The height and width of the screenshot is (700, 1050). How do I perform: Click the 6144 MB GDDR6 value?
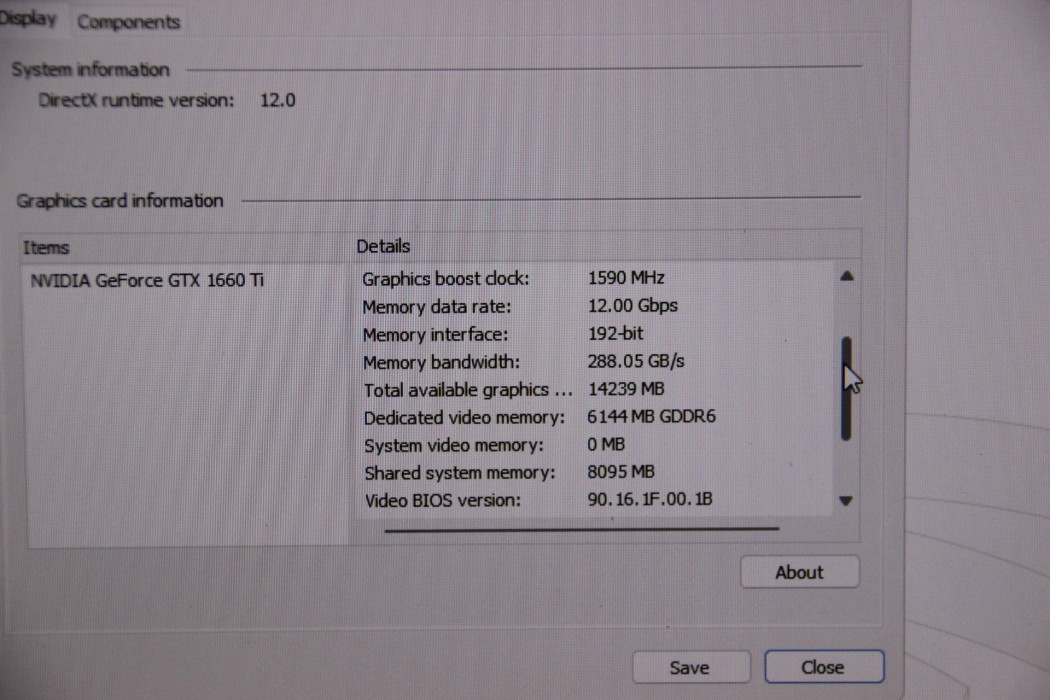tap(652, 416)
